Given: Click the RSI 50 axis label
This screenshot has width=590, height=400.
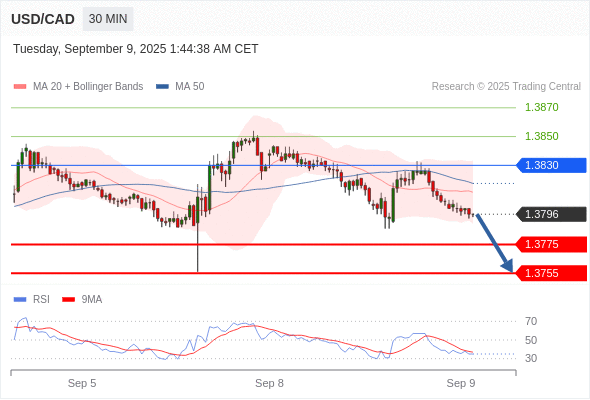Looking at the screenshot, I should tap(531, 340).
